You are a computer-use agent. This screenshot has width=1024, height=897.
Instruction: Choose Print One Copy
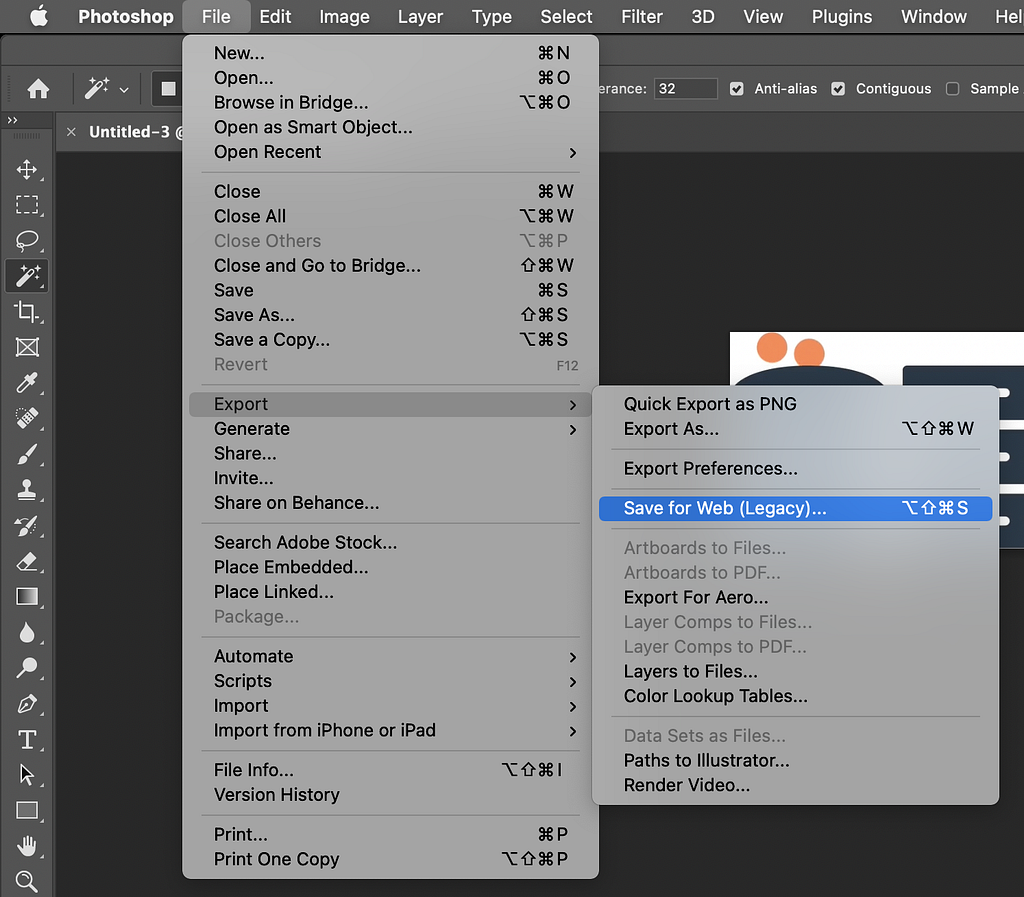[391, 860]
